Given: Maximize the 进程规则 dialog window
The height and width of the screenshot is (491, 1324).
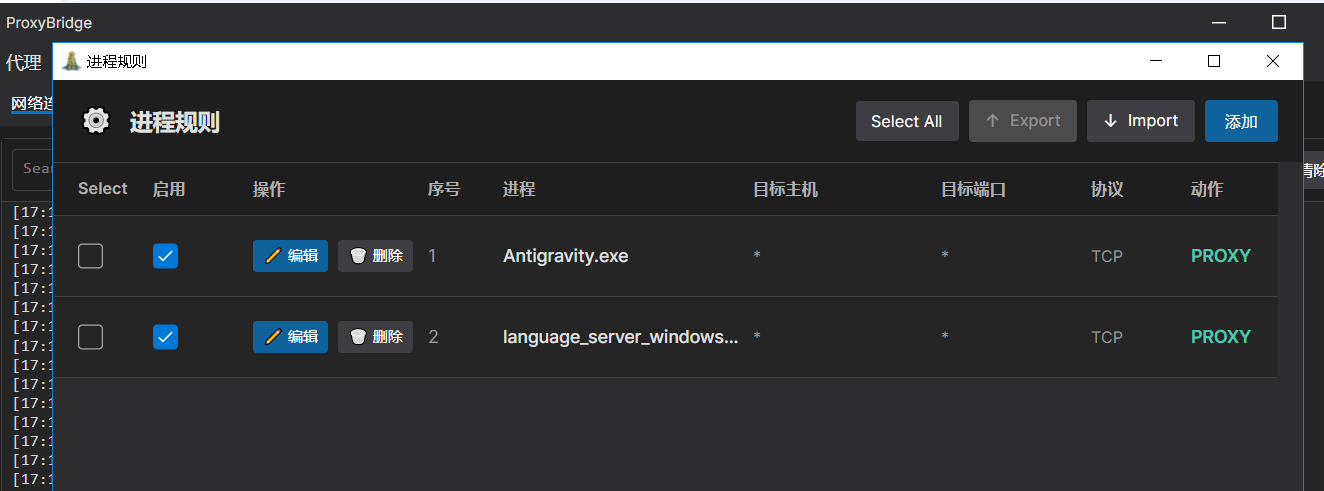Looking at the screenshot, I should click(x=1214, y=61).
